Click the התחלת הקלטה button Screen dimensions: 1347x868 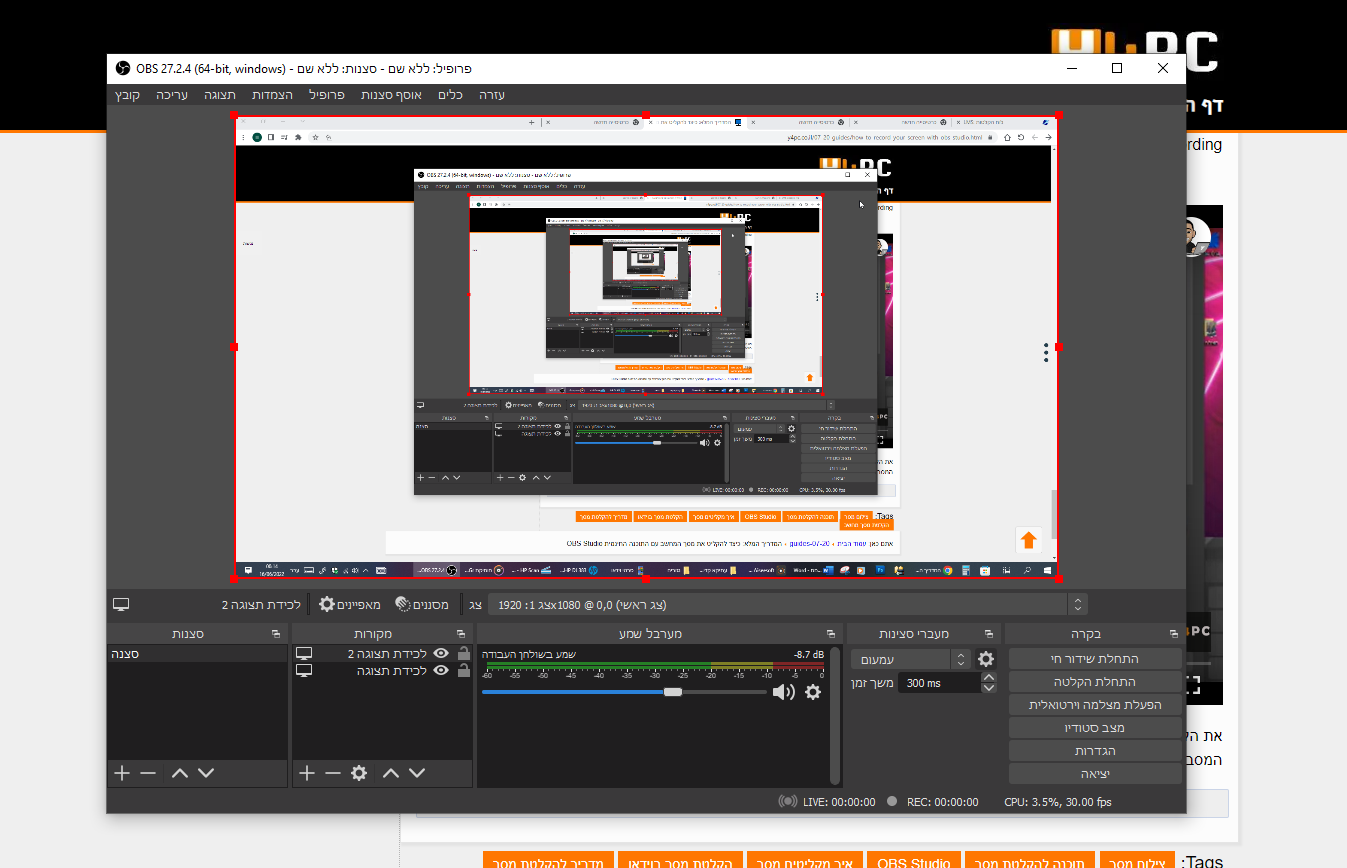[x=1095, y=682]
